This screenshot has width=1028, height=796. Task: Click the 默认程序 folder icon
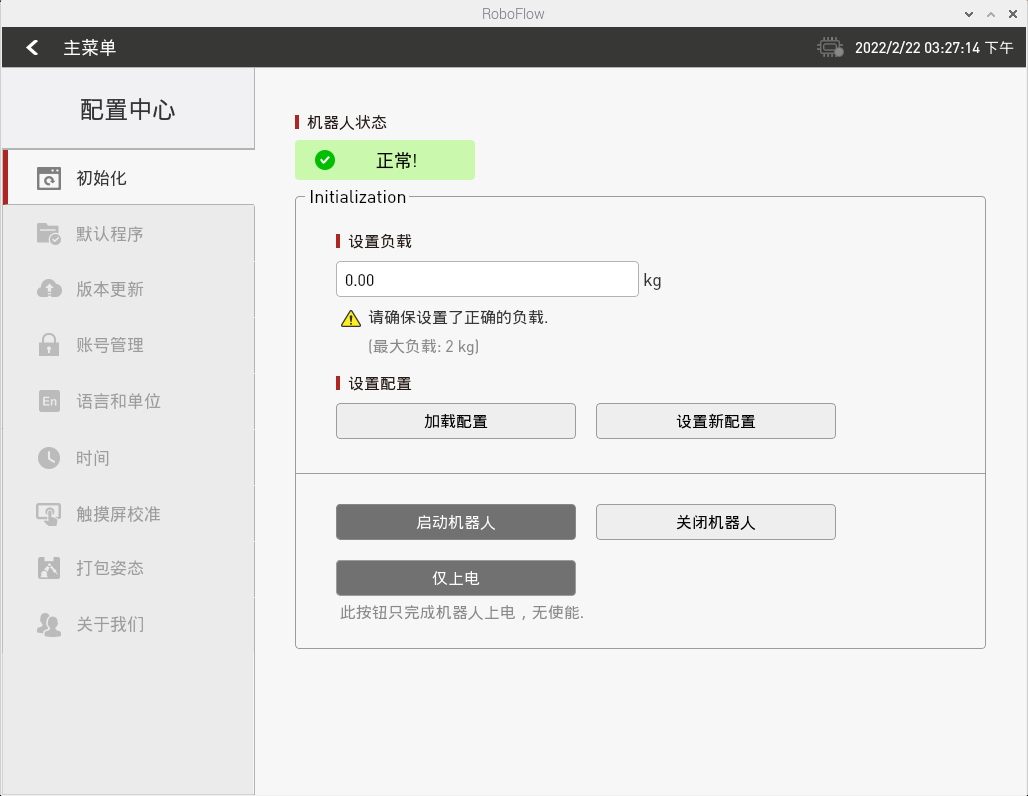[49, 234]
